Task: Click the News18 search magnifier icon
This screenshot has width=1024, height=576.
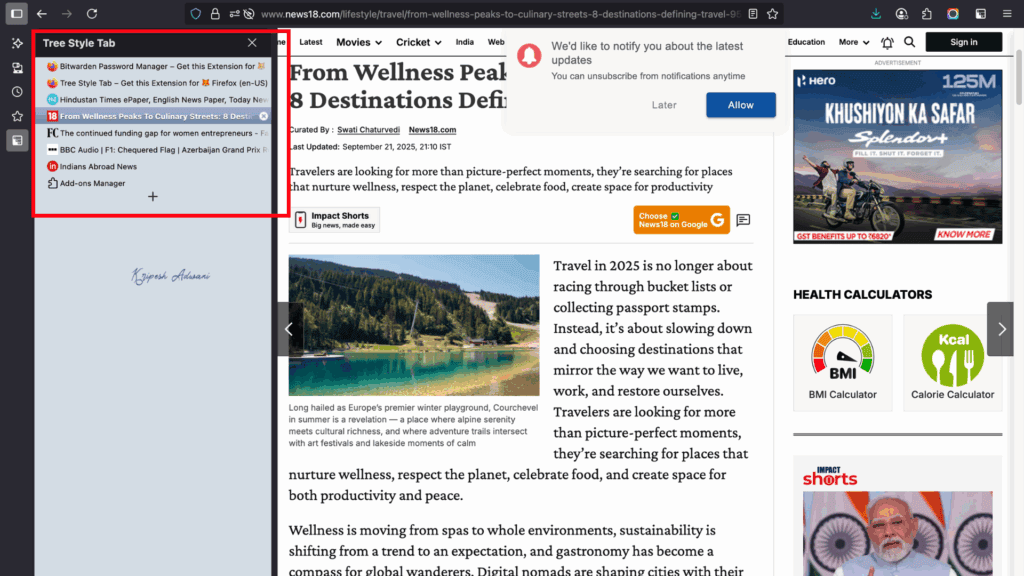Action: tap(908, 42)
